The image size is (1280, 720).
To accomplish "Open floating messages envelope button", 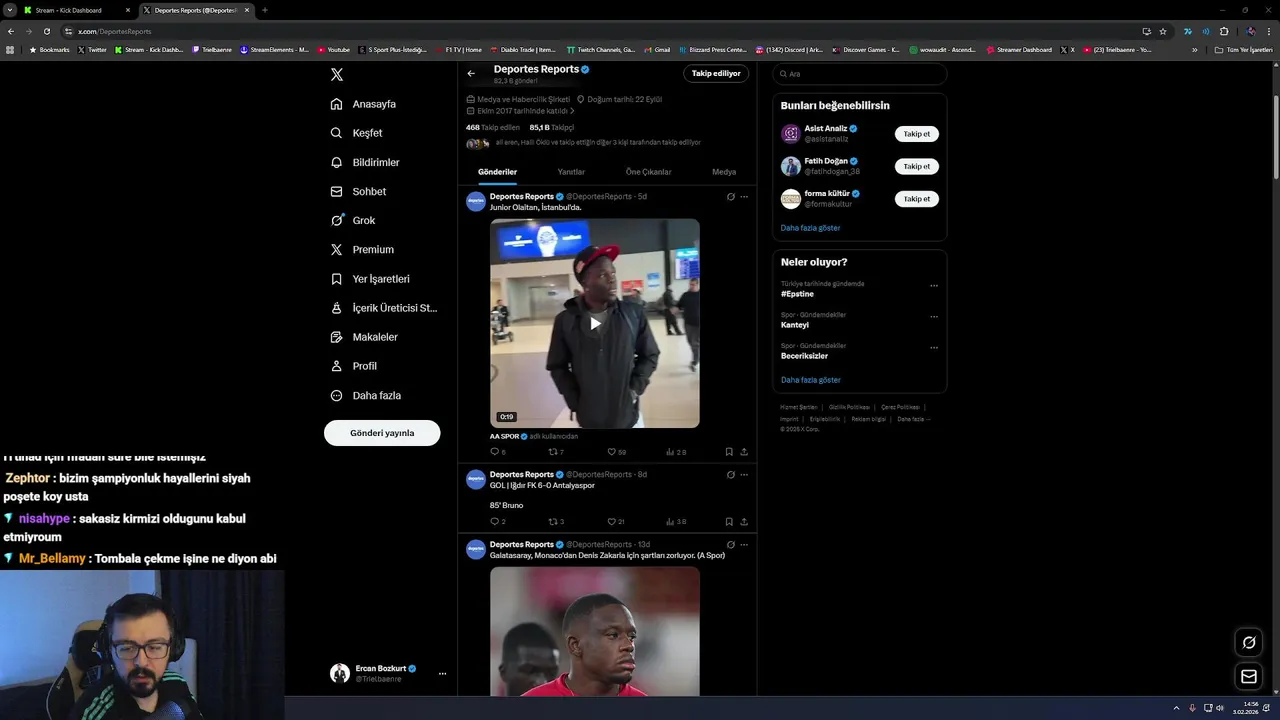I will coord(1248,677).
